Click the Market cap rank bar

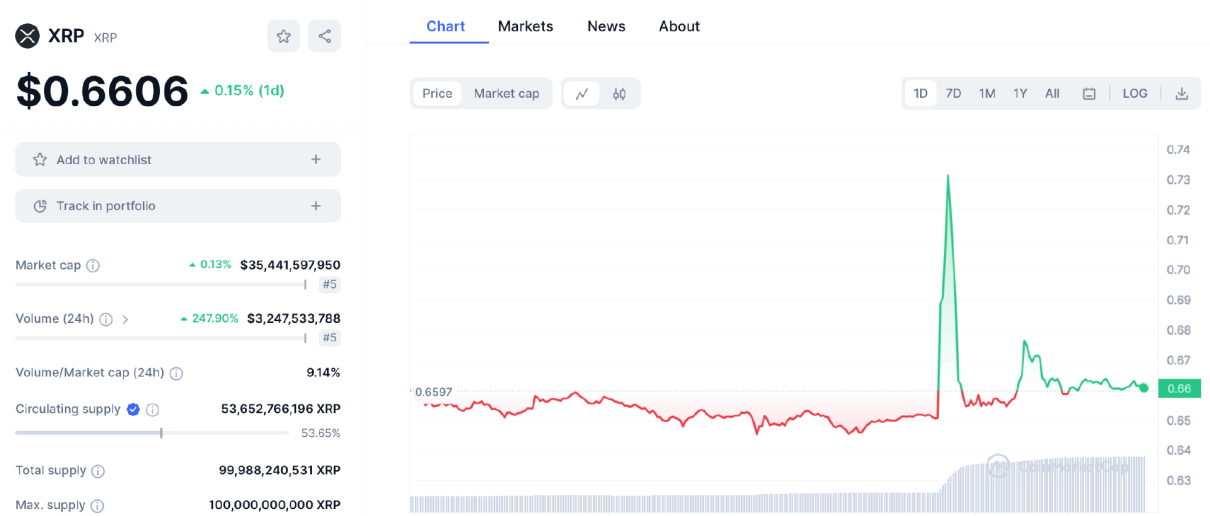coord(160,285)
